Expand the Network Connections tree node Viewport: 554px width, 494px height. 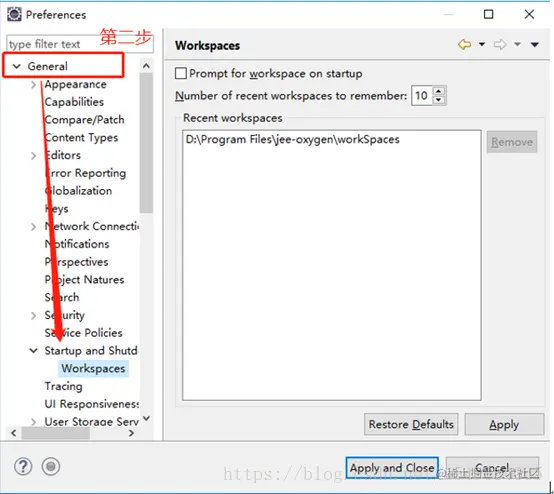(34, 227)
